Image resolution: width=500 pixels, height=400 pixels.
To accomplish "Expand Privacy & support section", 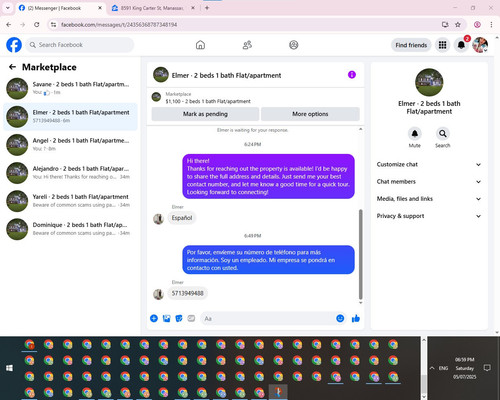I will pos(429,216).
